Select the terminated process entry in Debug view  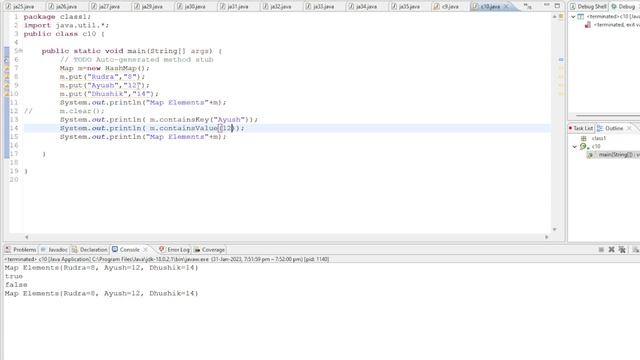(x=612, y=25)
